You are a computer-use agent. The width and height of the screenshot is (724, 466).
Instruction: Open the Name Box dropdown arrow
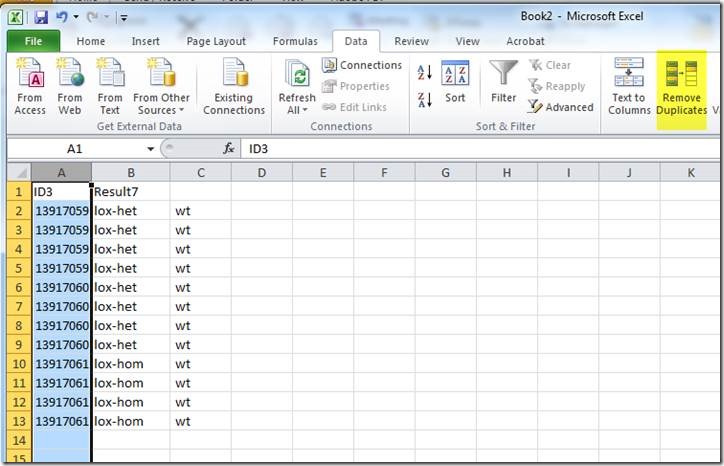point(151,148)
